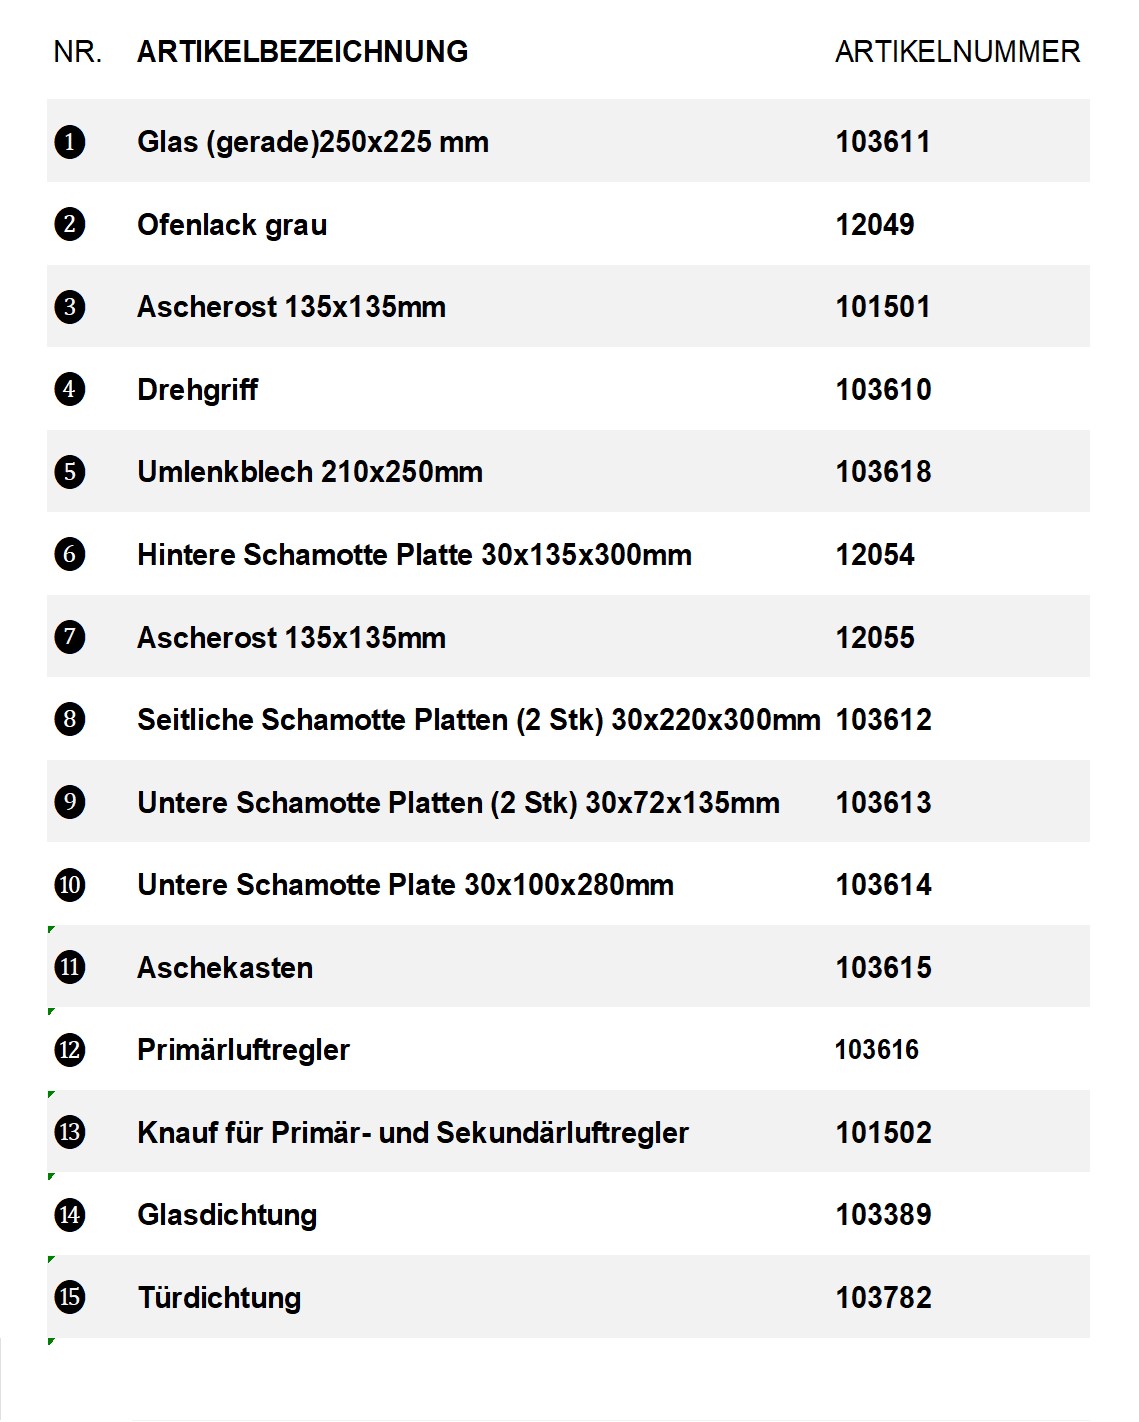Select Knauf für Primär- und Sekundärluftregler
Screen dimensions: 1139x1422
pos(413,1133)
